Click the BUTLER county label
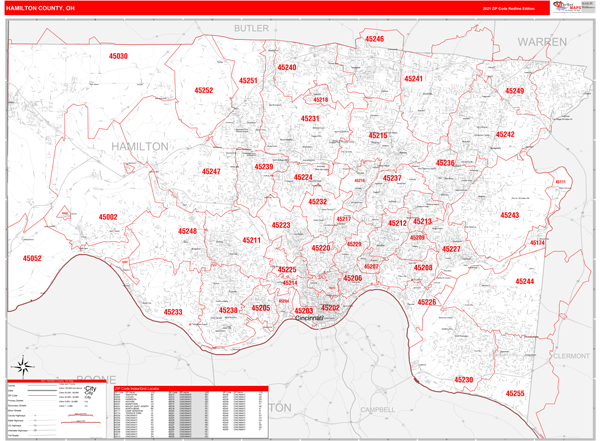The image size is (600, 441). [251, 28]
